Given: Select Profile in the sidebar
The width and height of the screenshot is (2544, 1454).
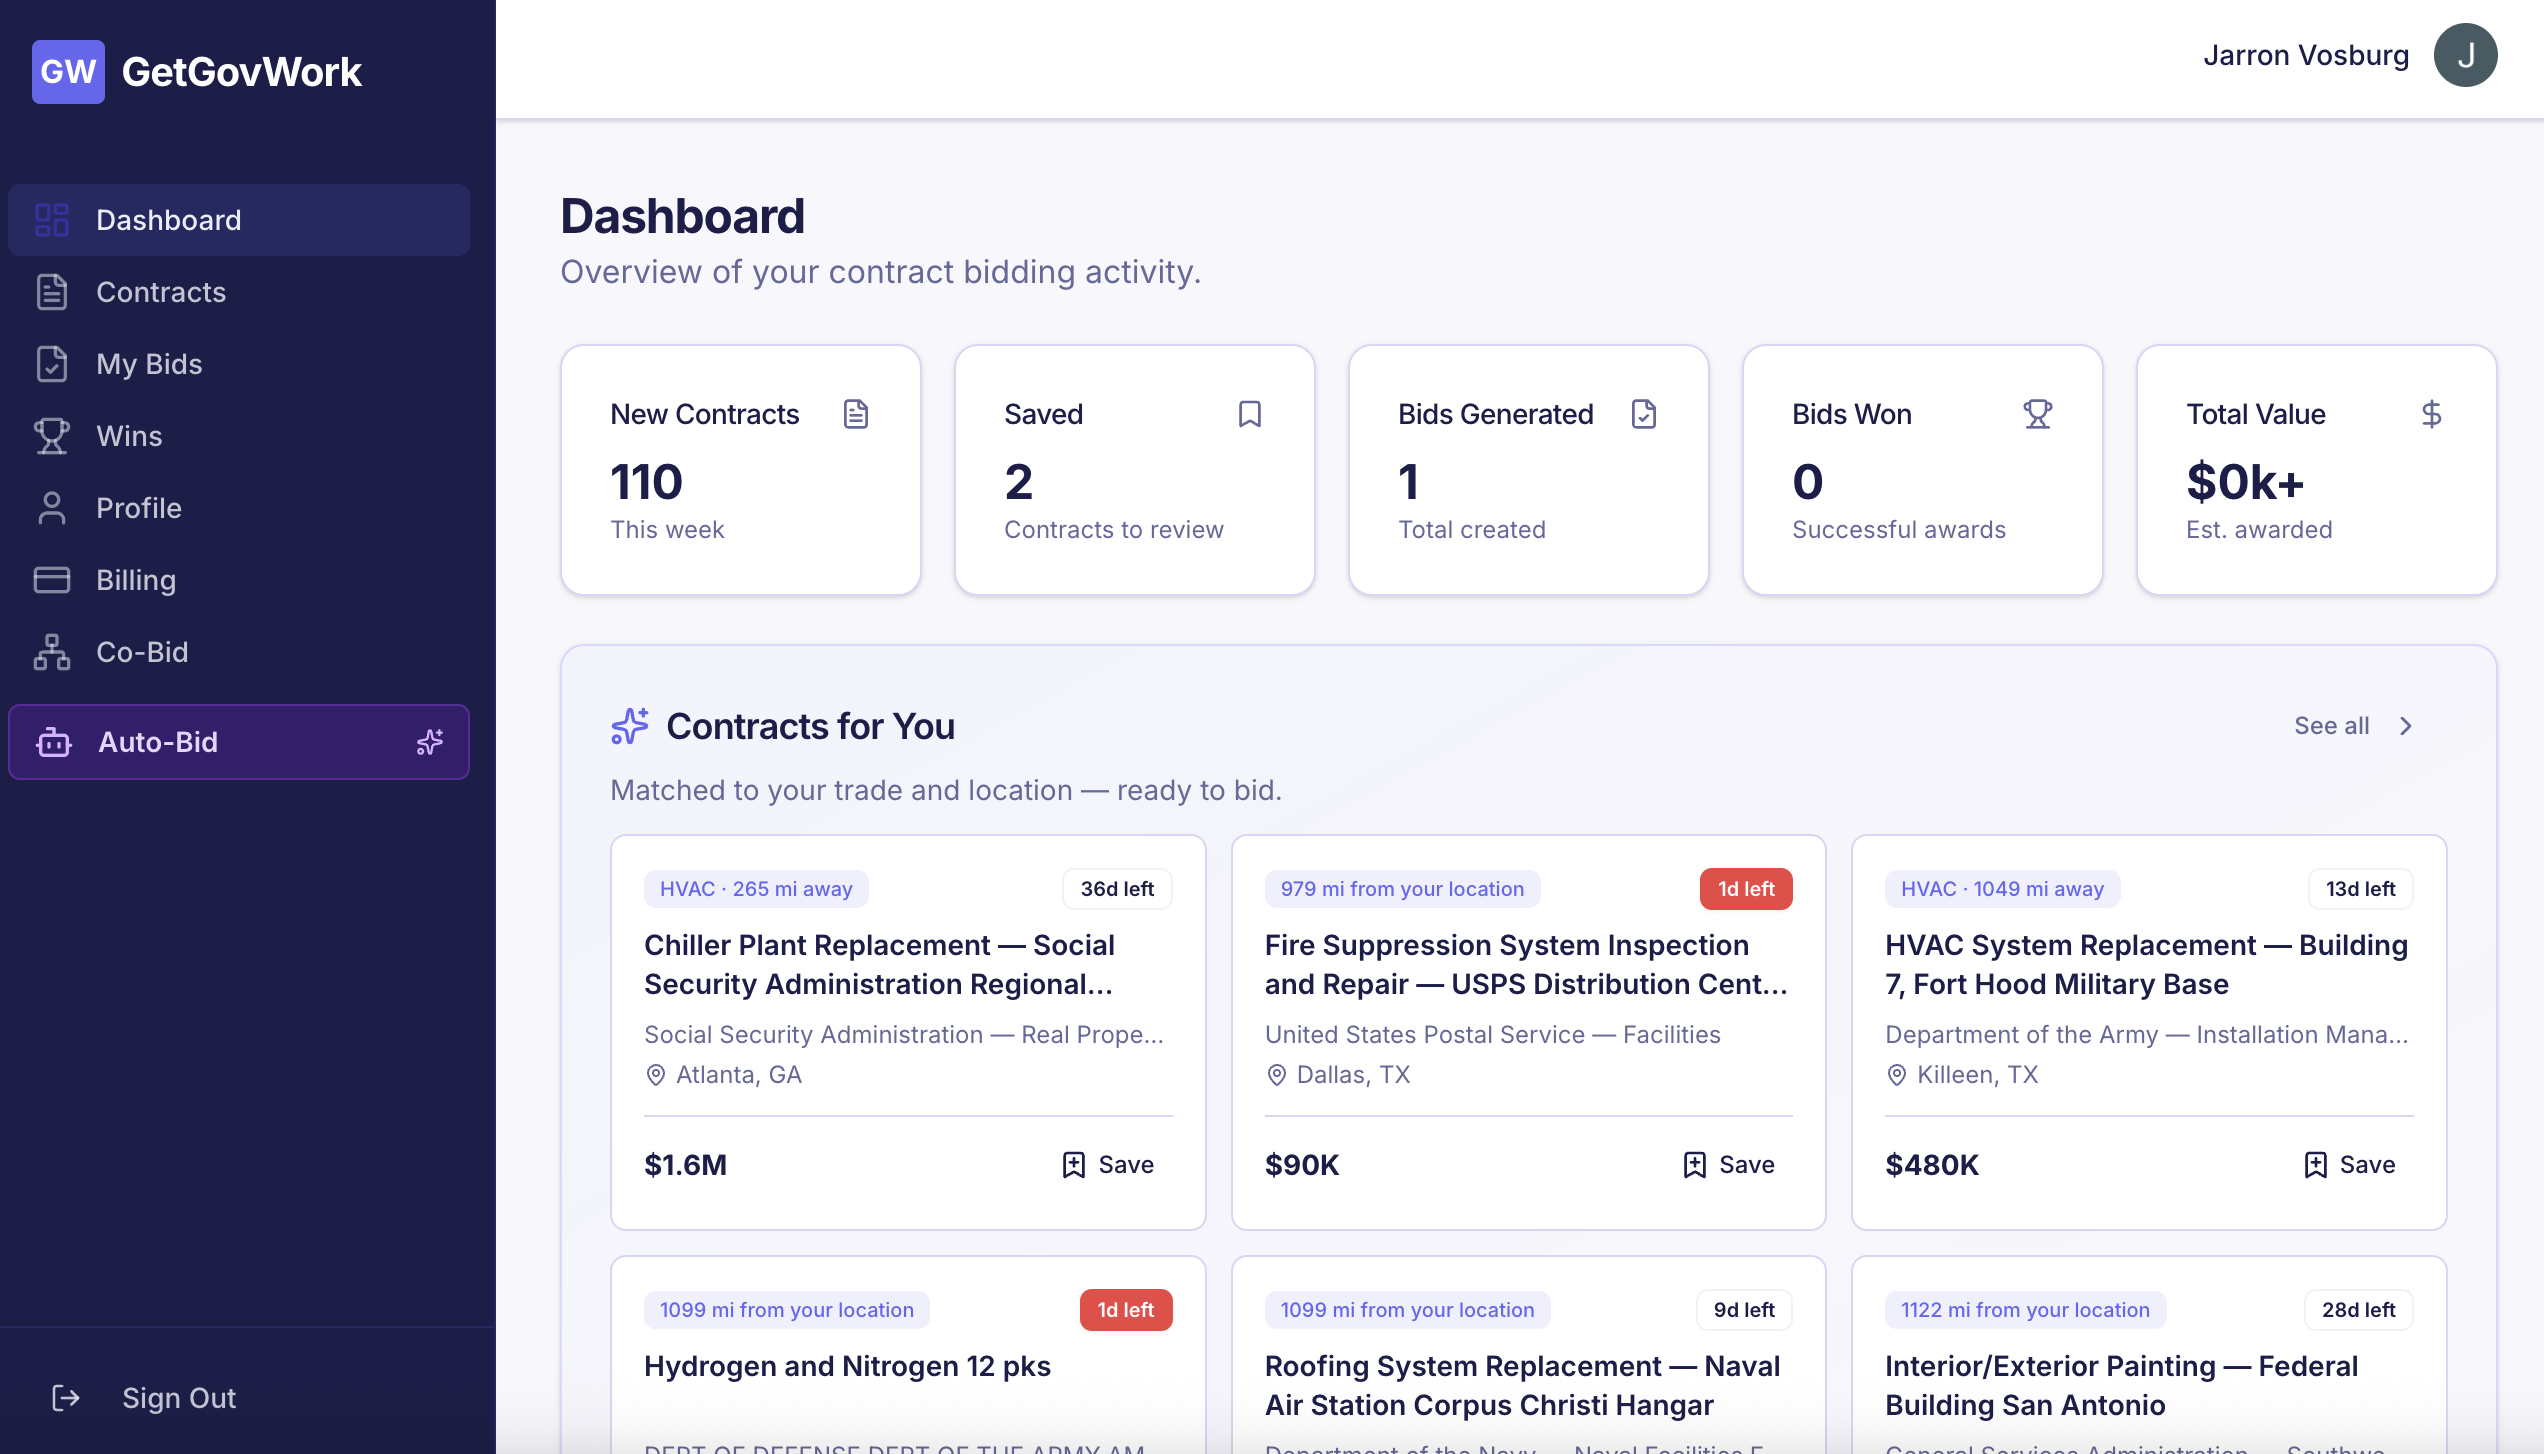Looking at the screenshot, I should coord(239,508).
